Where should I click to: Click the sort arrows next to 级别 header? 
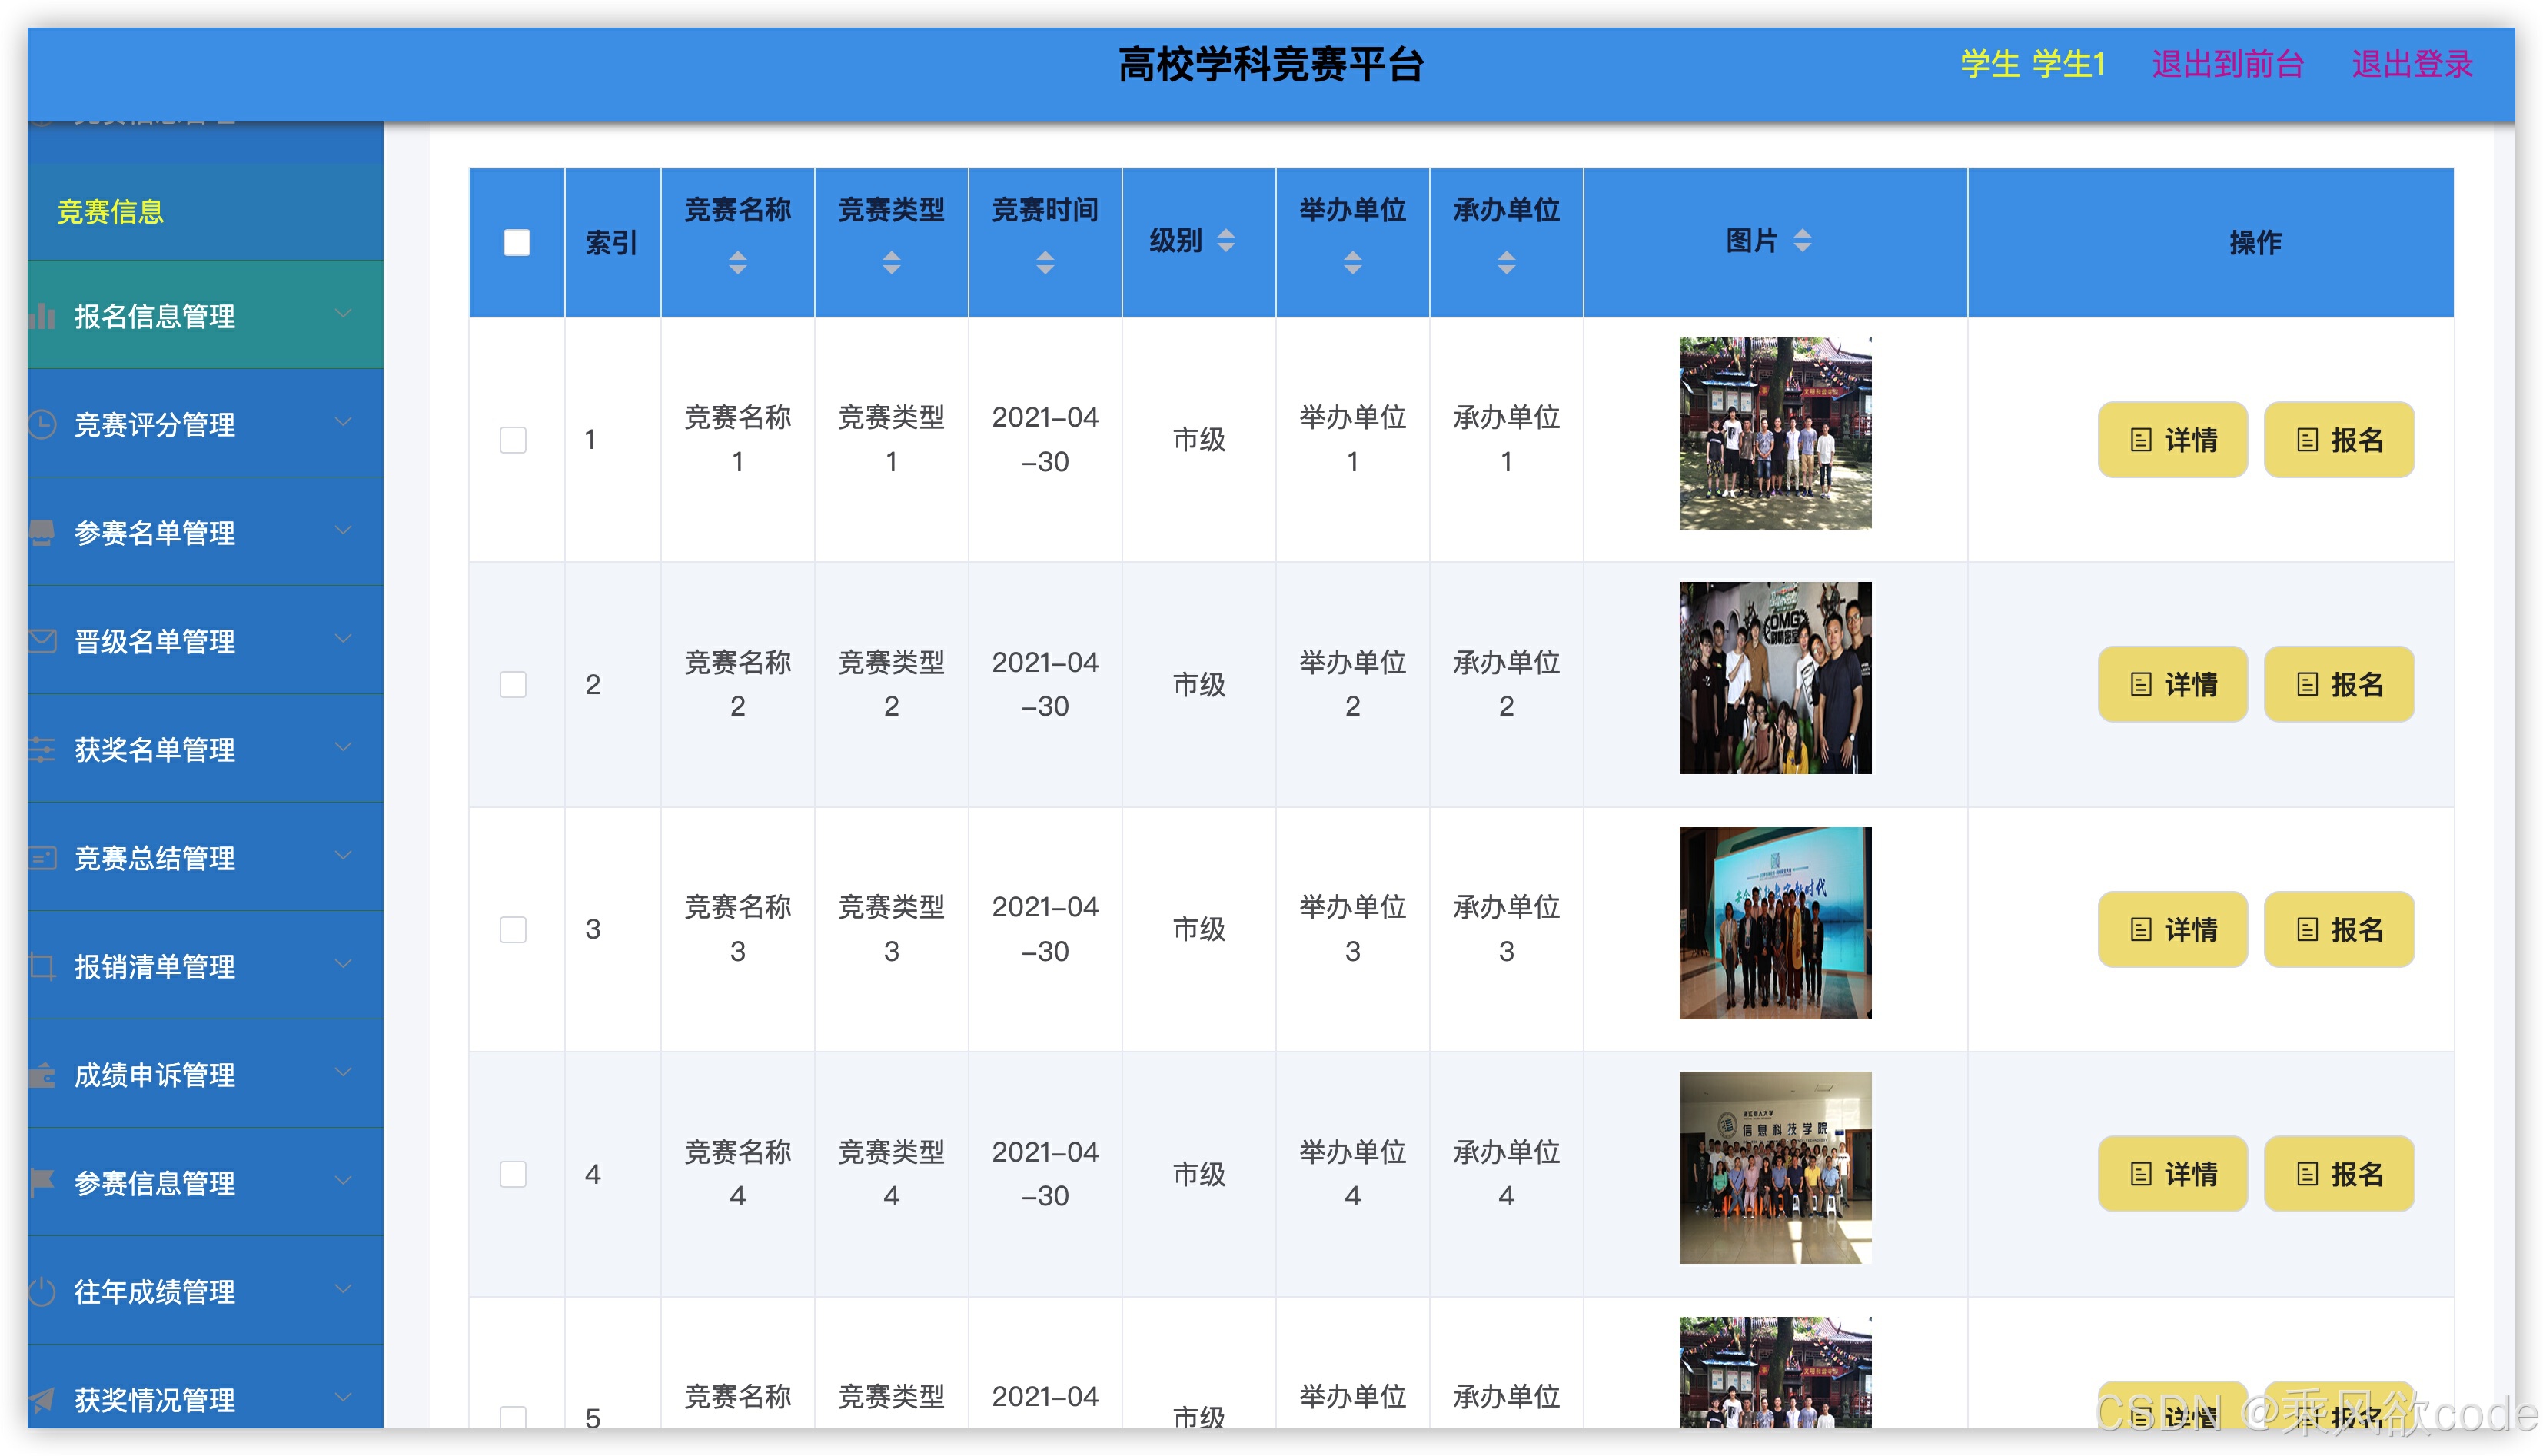[x=1225, y=241]
